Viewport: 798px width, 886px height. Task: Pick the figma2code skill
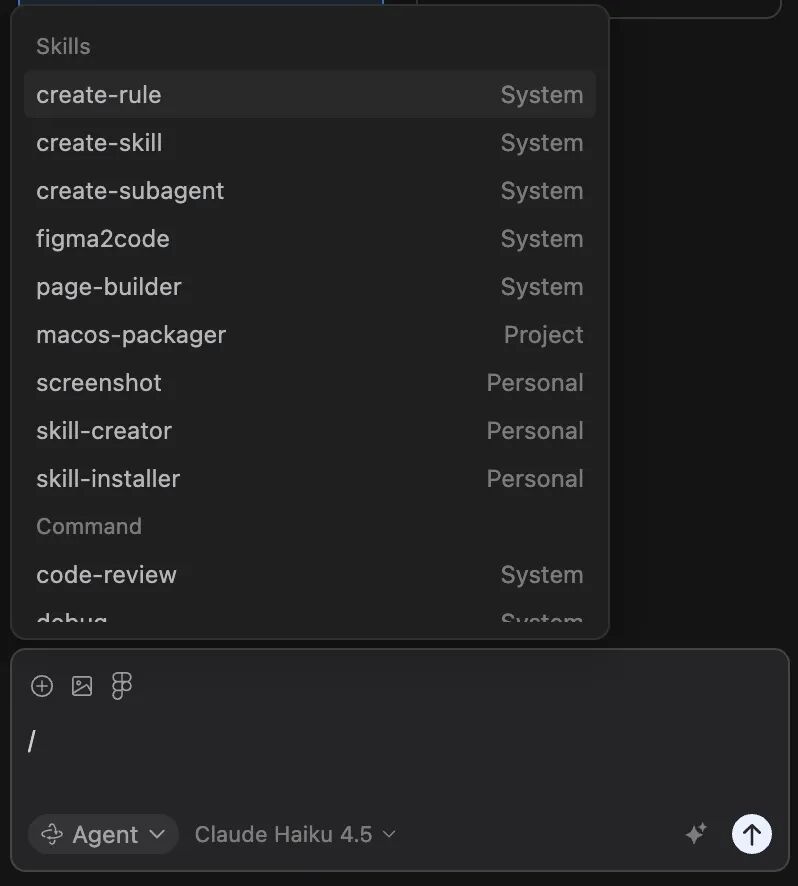[x=310, y=239]
